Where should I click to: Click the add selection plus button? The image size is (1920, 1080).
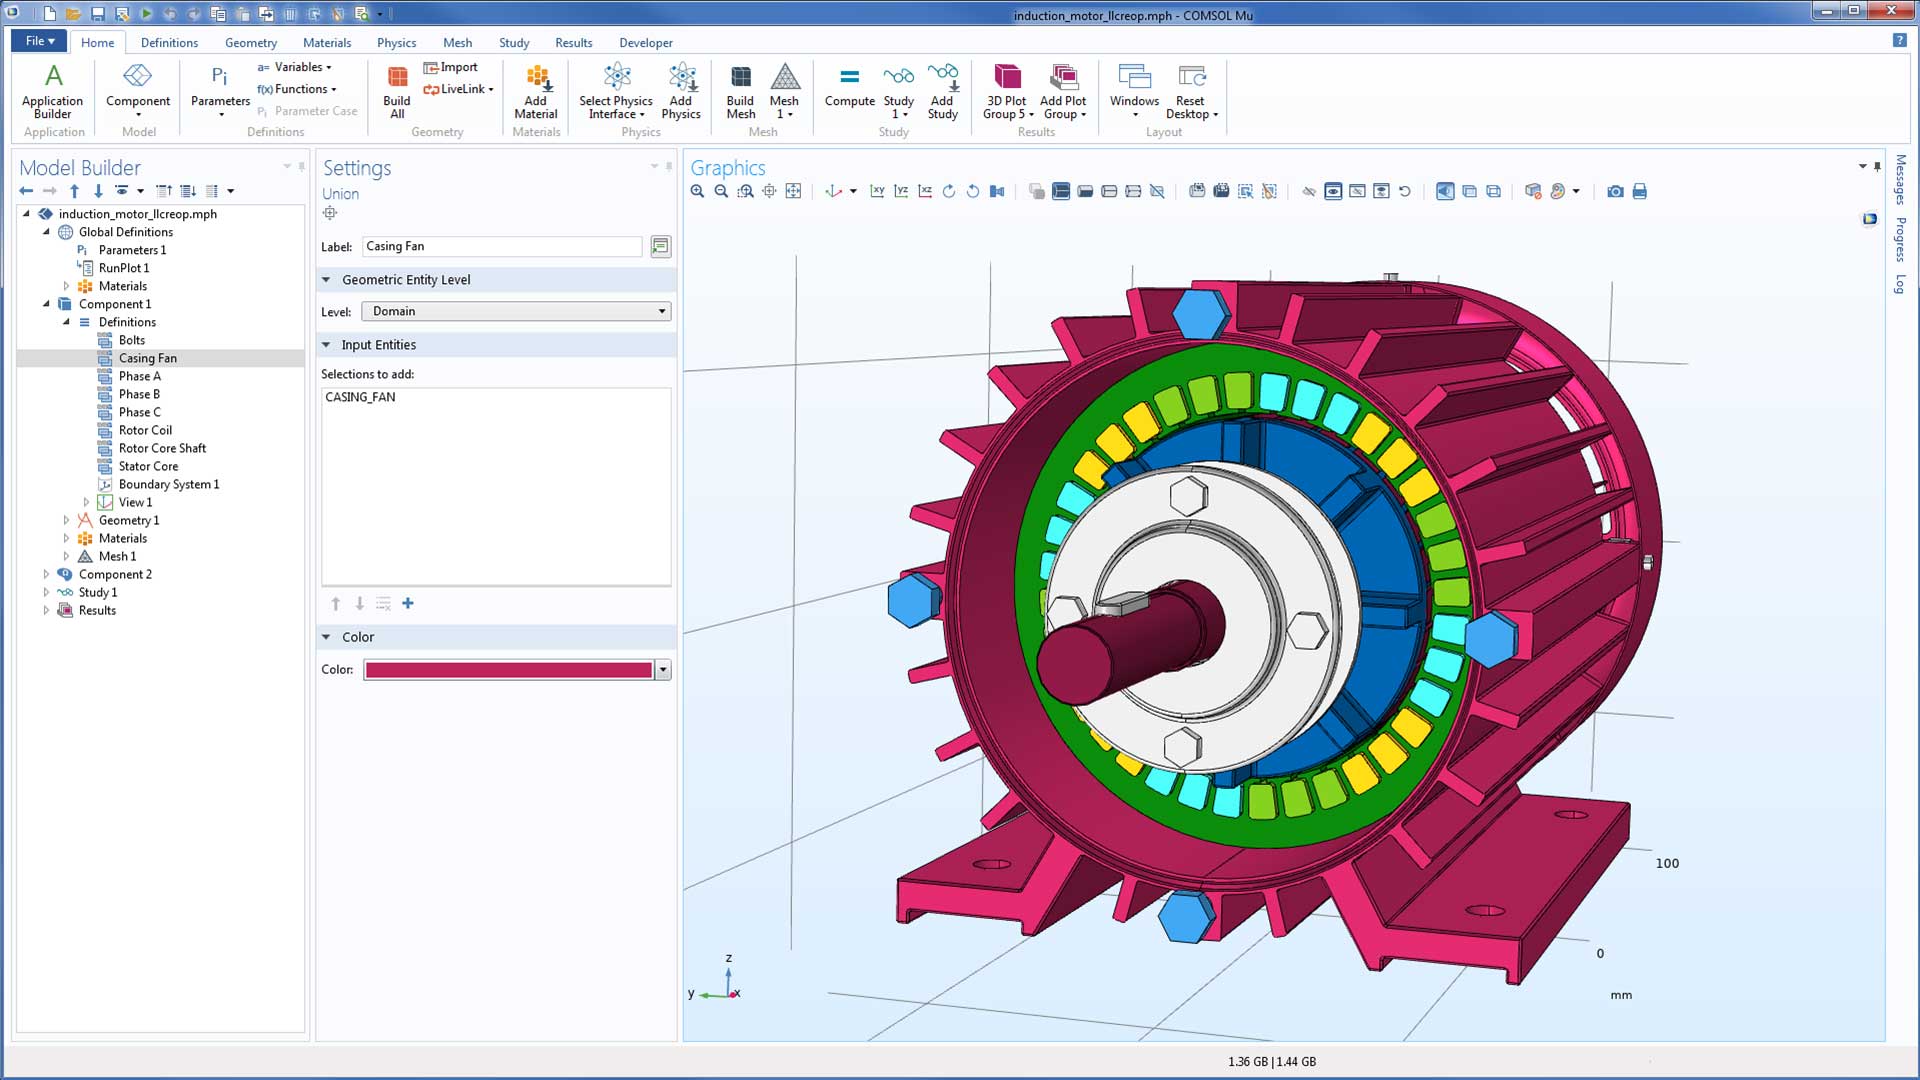click(x=408, y=603)
